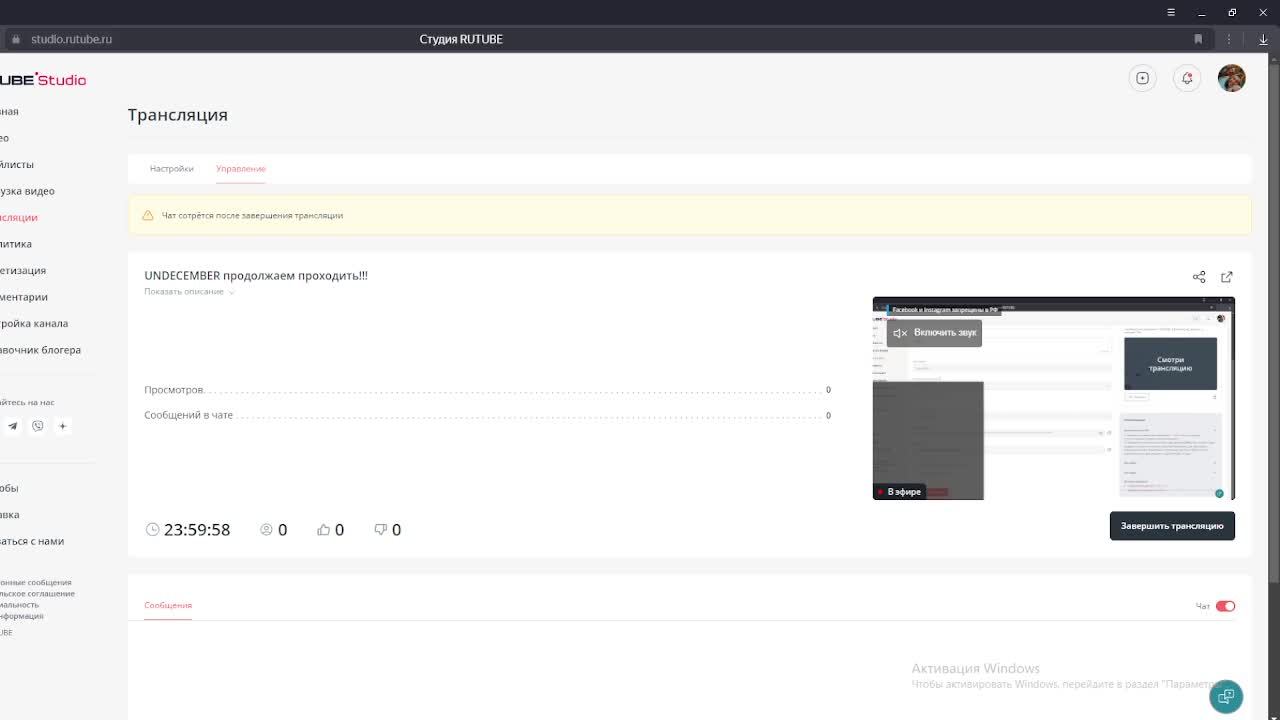Click the RUTUBE Studio logo
The width and height of the screenshot is (1280, 720).
[43, 79]
